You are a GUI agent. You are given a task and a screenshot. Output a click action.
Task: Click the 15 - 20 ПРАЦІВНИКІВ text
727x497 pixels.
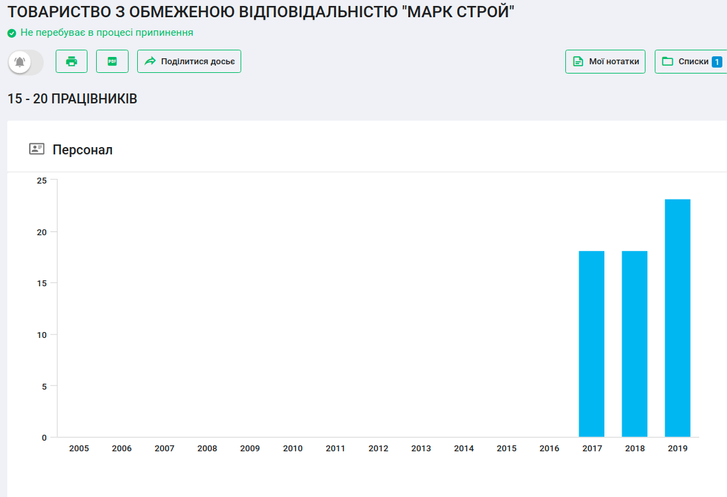pos(72,99)
